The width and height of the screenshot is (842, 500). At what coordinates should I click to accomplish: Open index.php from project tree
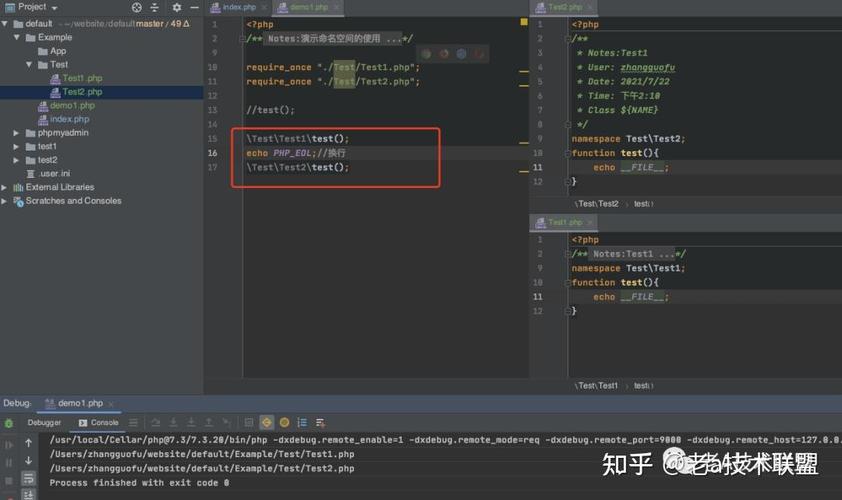pos(64,119)
